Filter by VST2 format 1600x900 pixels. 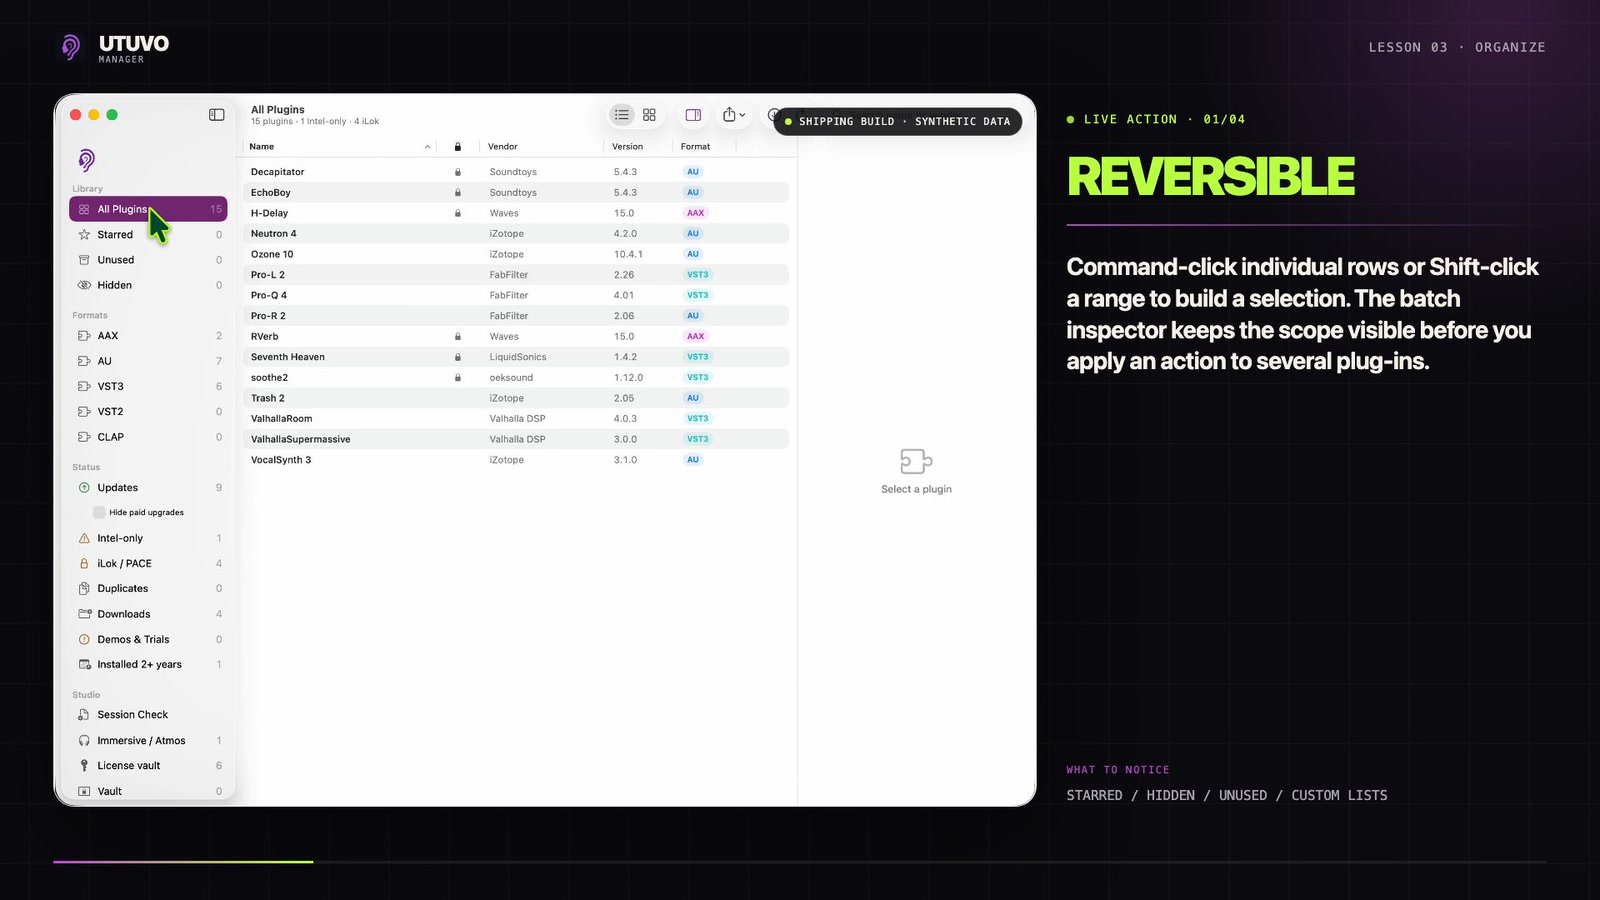[x=148, y=411]
